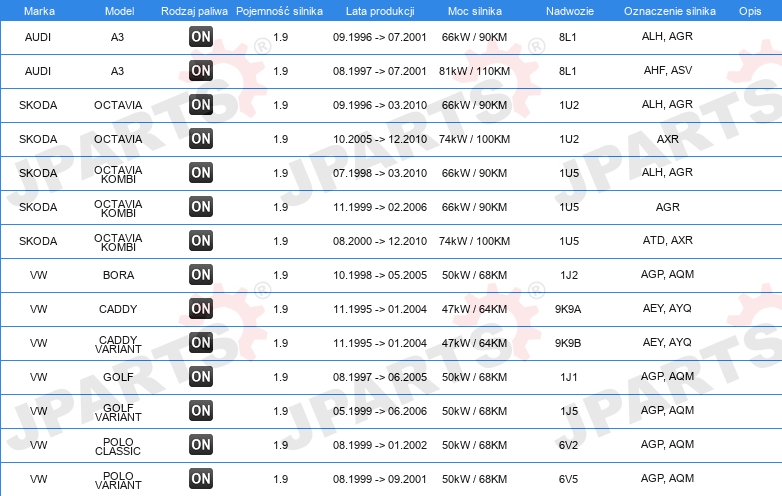The width and height of the screenshot is (782, 496).
Task: Select the 81kW / 110KM power cell
Action: click(474, 71)
